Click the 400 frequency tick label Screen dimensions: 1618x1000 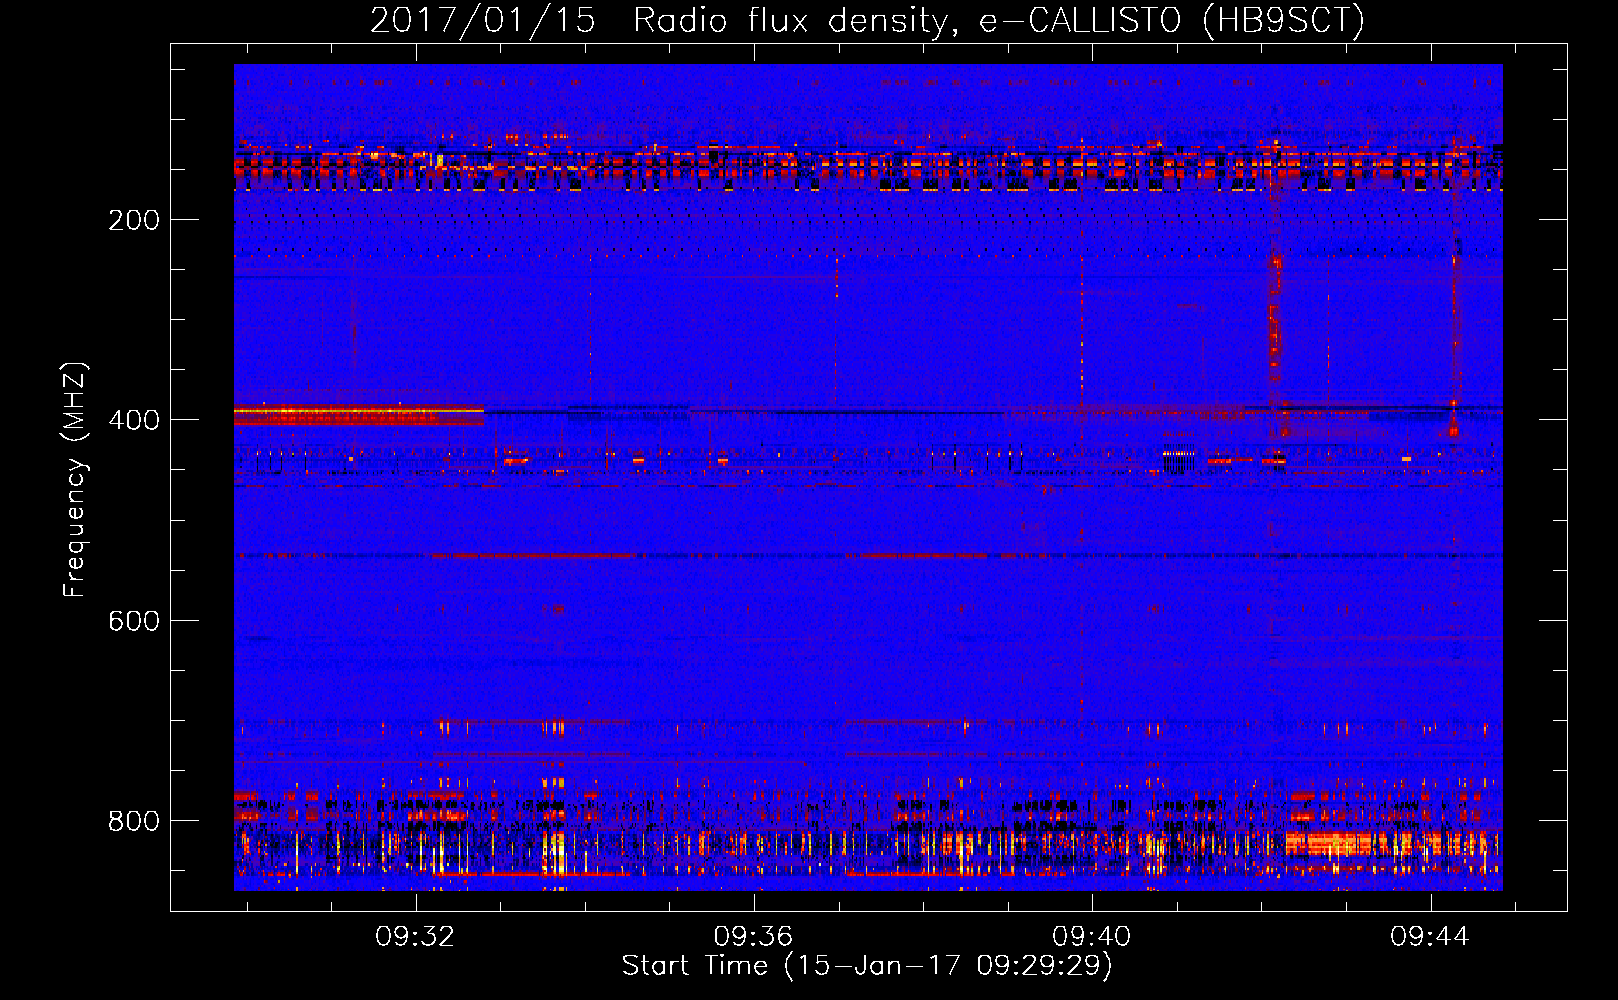click(133, 420)
